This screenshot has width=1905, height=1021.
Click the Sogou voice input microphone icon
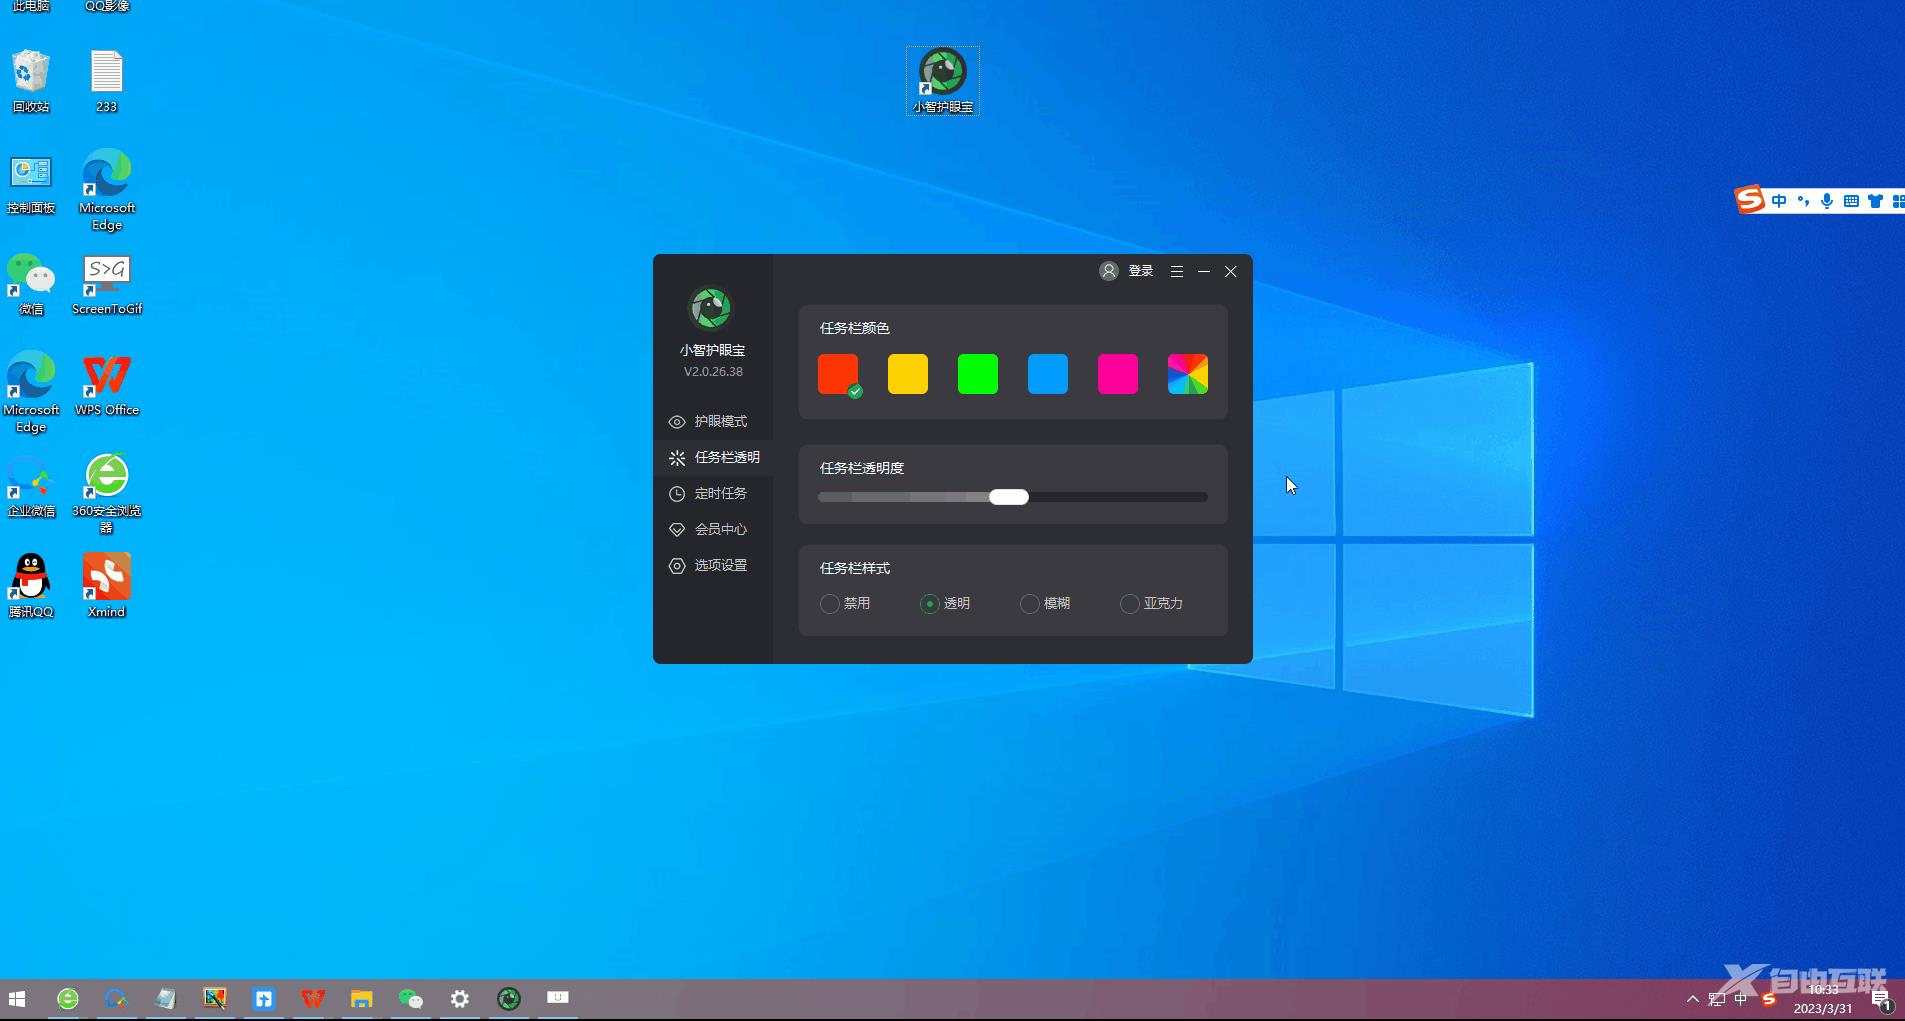1827,201
